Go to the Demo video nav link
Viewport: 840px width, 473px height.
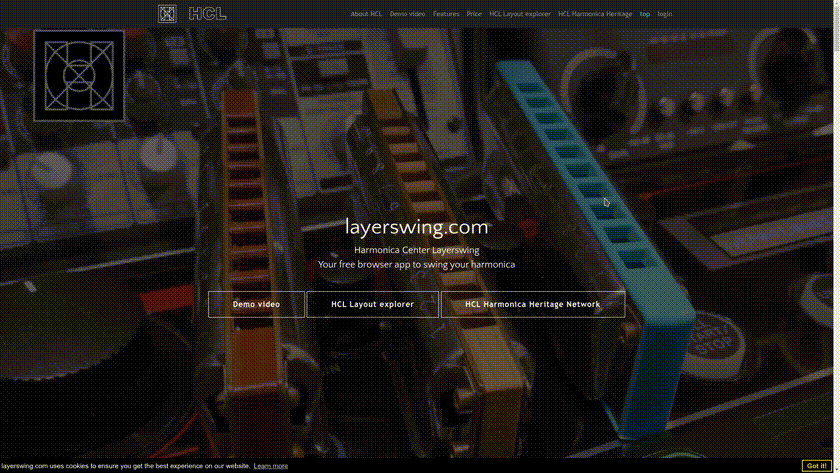[407, 14]
